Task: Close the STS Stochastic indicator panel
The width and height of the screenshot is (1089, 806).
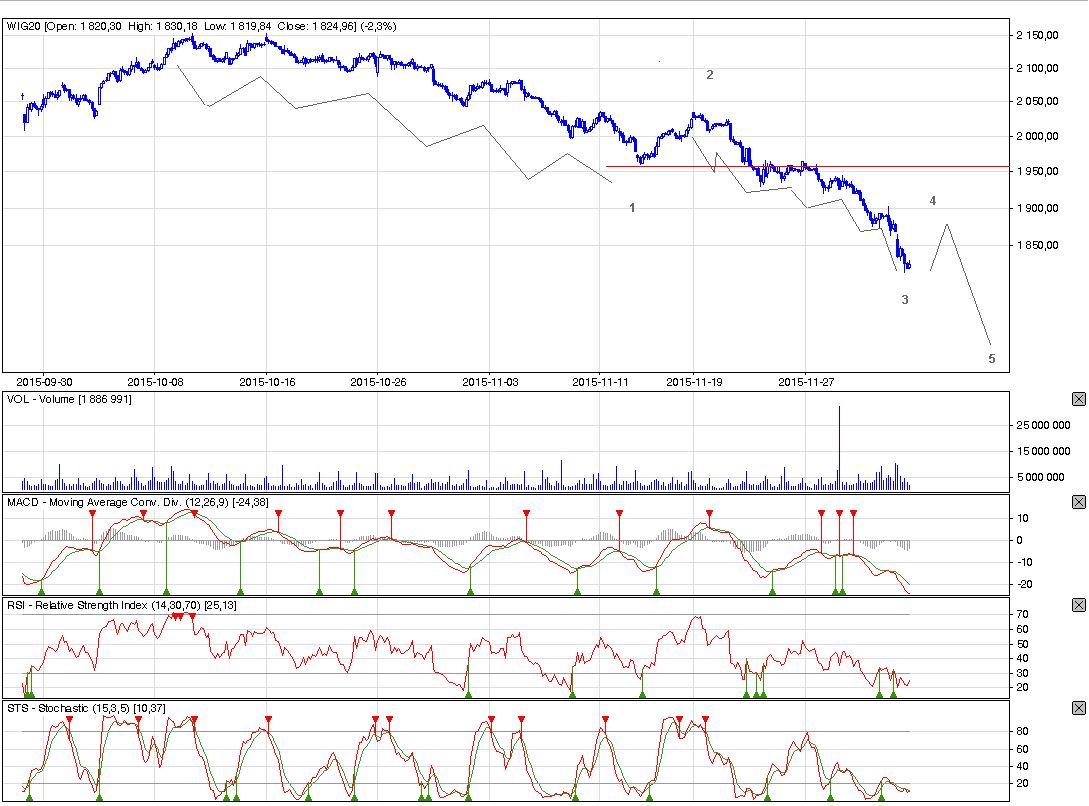Action: [x=1078, y=708]
